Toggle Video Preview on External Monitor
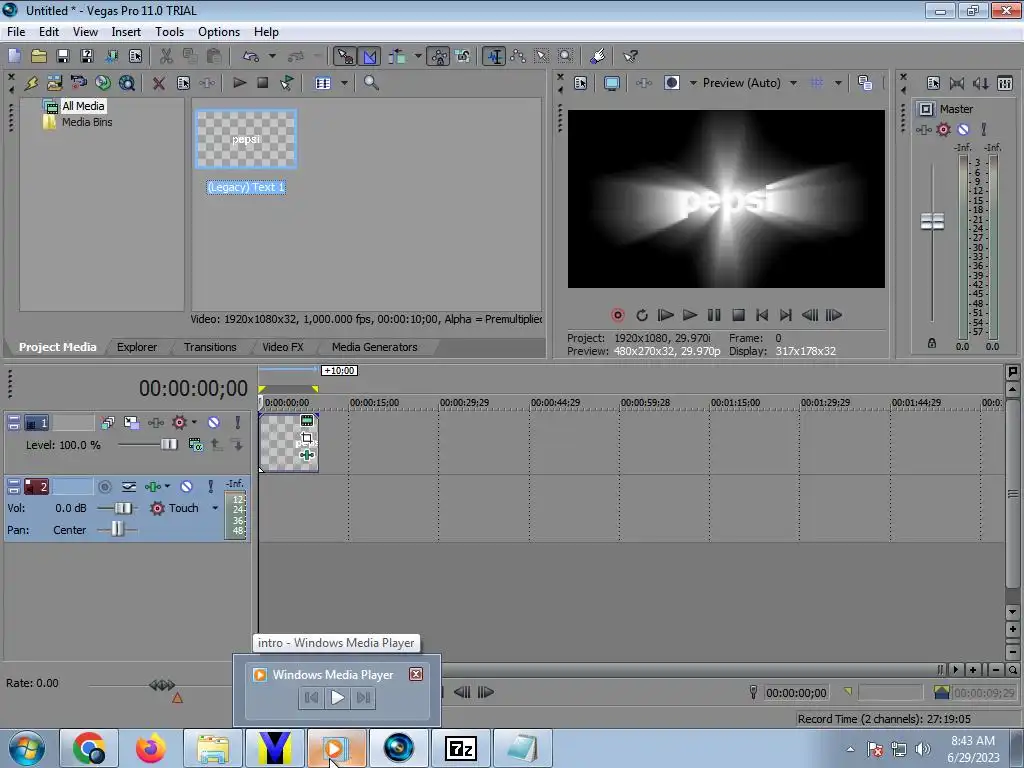The height and width of the screenshot is (768, 1024). pos(612,83)
